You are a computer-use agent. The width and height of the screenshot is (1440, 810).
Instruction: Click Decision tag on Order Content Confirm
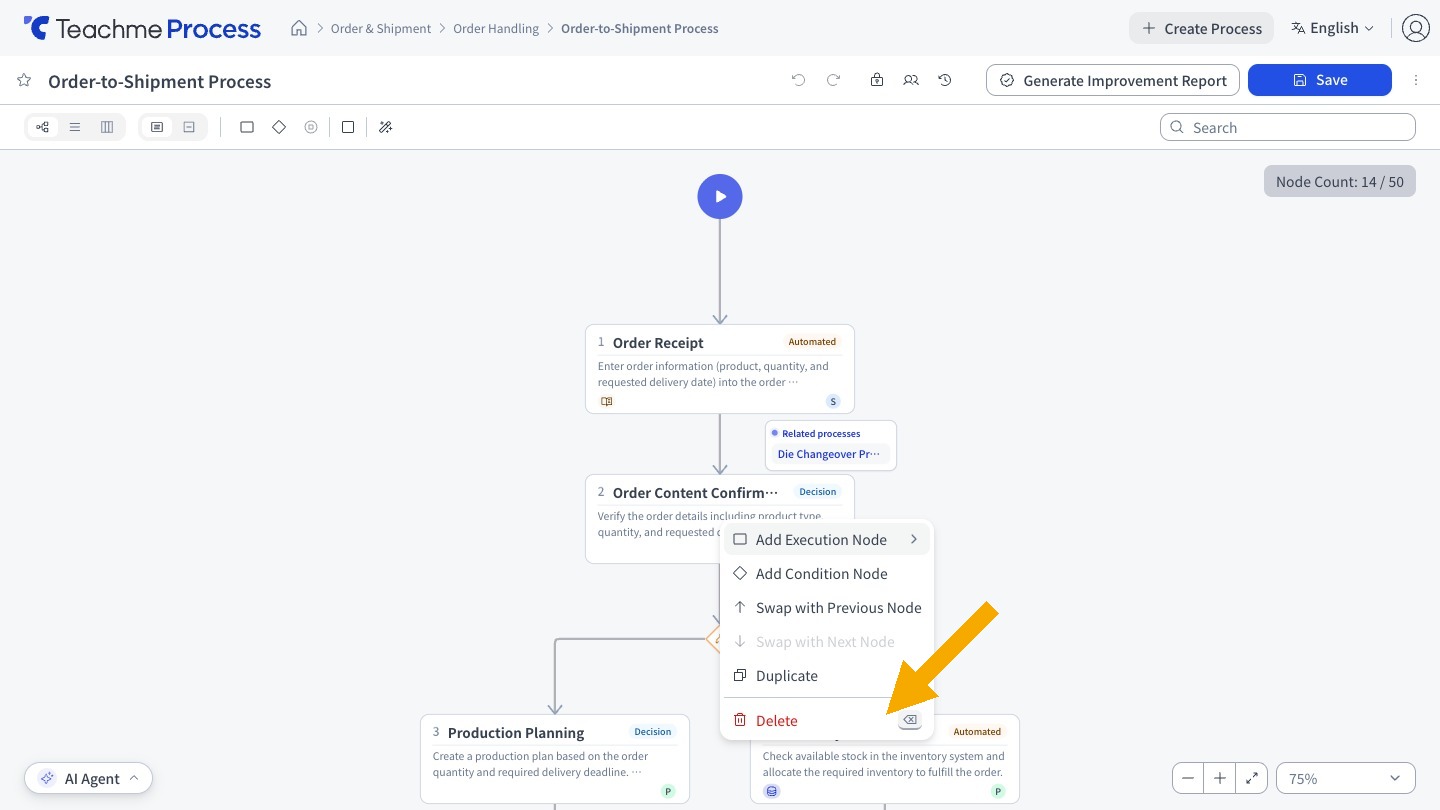pos(818,492)
